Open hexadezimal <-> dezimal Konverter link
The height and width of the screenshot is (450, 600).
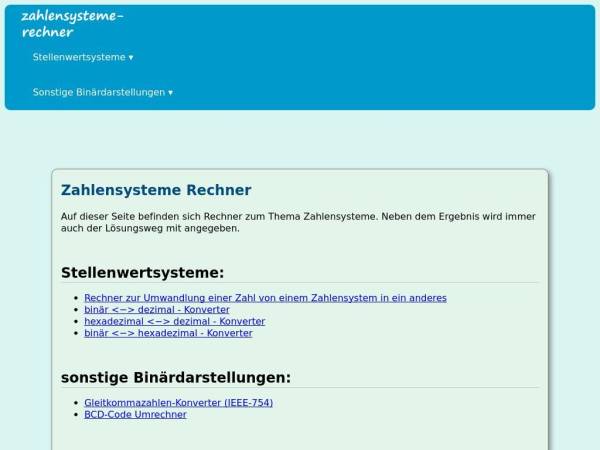174,321
